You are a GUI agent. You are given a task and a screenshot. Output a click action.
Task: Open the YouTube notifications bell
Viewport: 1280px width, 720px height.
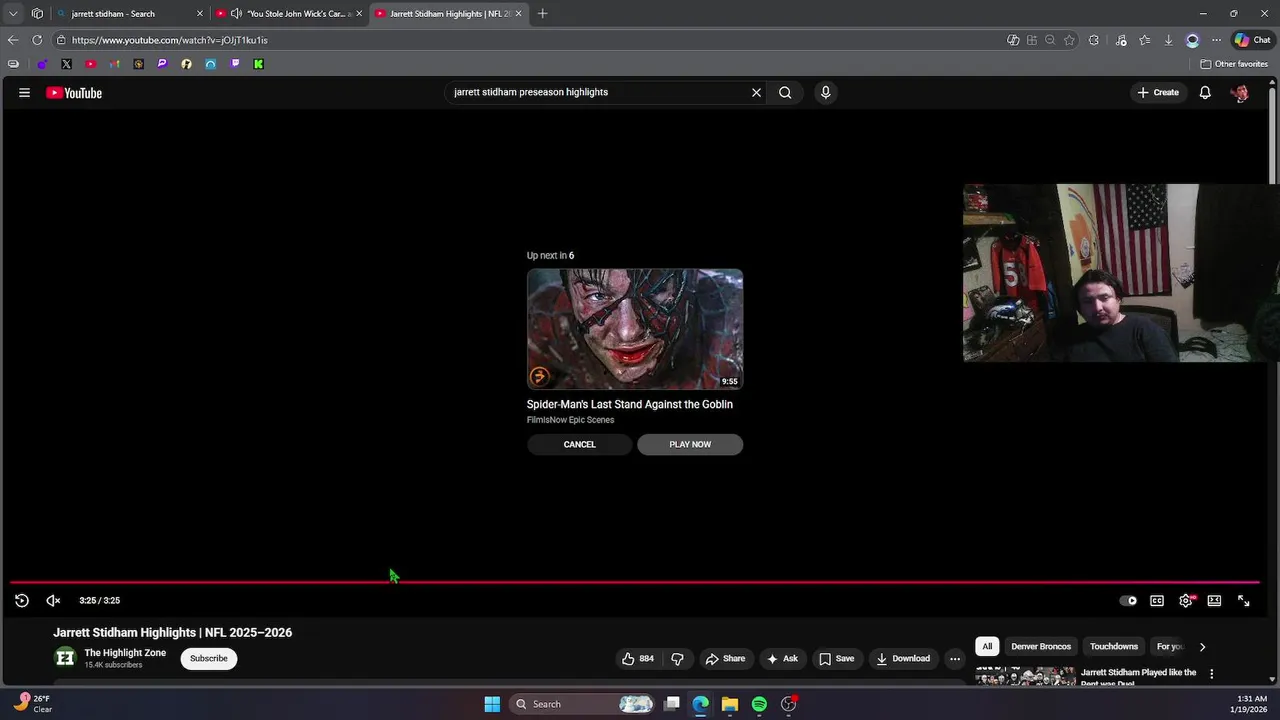(x=1205, y=92)
